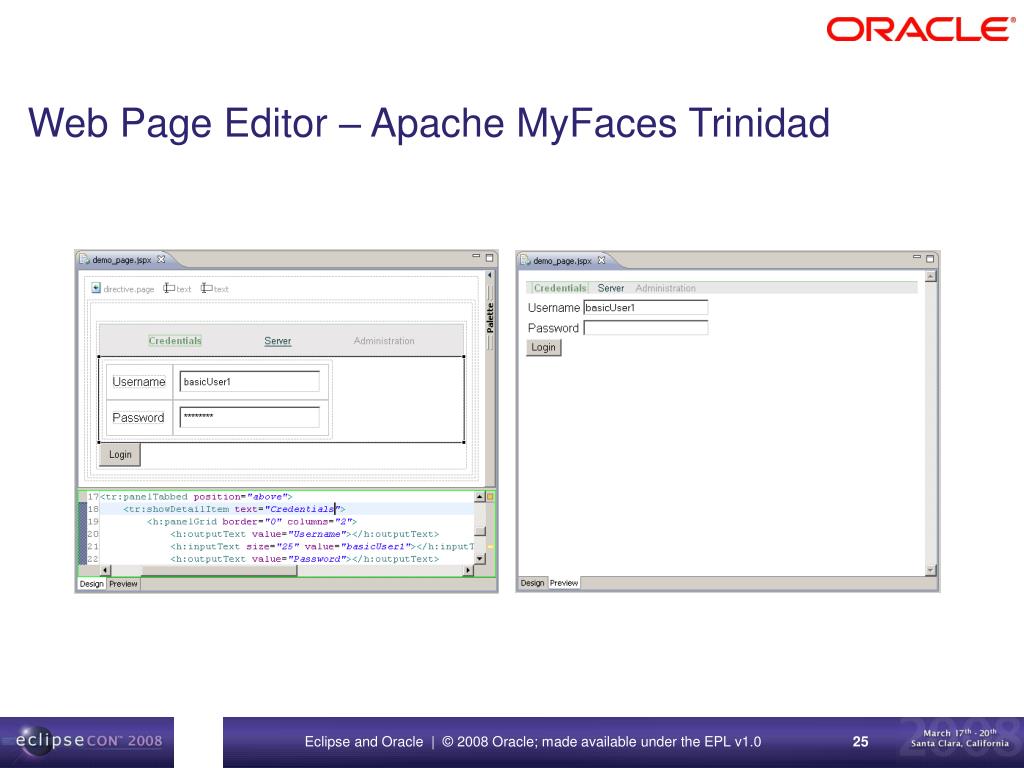Minimize the left editor pane

click(x=476, y=257)
